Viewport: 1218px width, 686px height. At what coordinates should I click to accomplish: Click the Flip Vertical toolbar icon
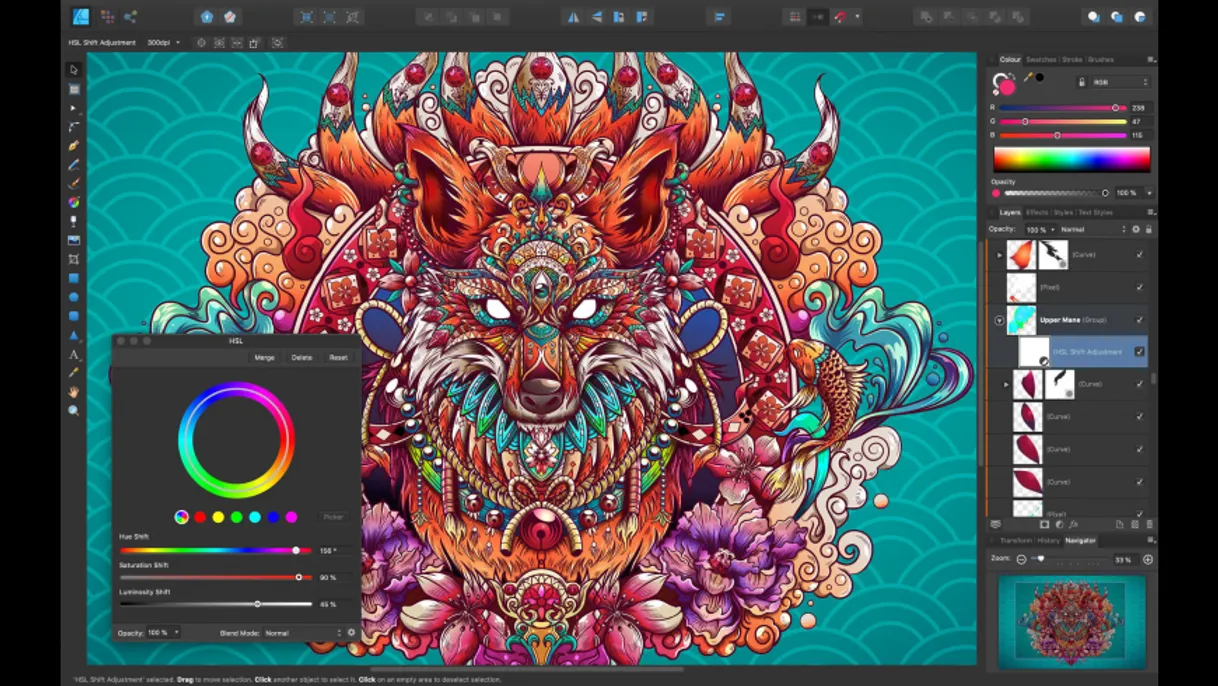pyautogui.click(x=597, y=17)
